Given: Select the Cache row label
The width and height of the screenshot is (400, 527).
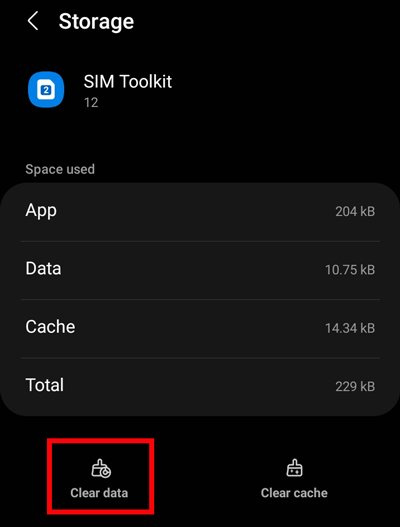Looking at the screenshot, I should click(50, 327).
